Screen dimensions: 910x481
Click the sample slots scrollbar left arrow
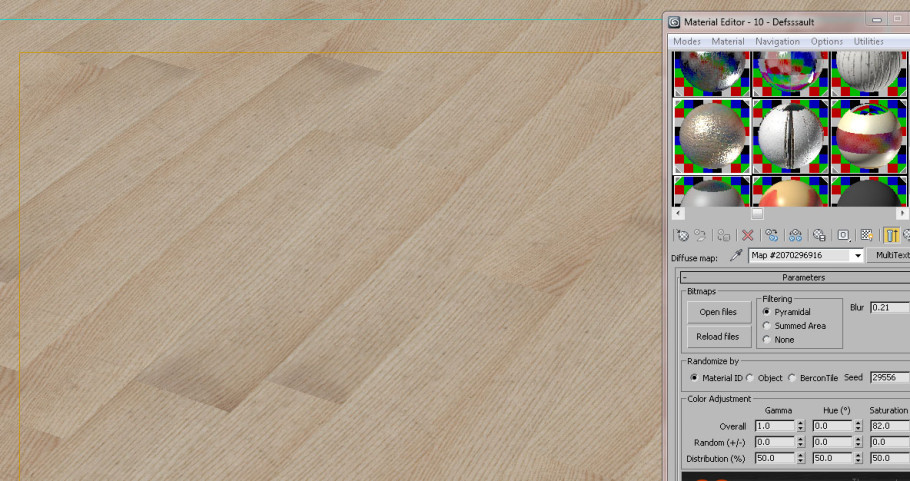pyautogui.click(x=677, y=214)
